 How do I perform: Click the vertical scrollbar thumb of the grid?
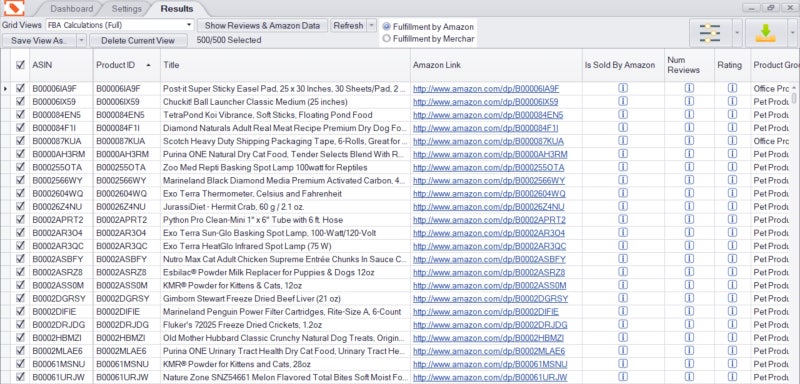point(793,98)
